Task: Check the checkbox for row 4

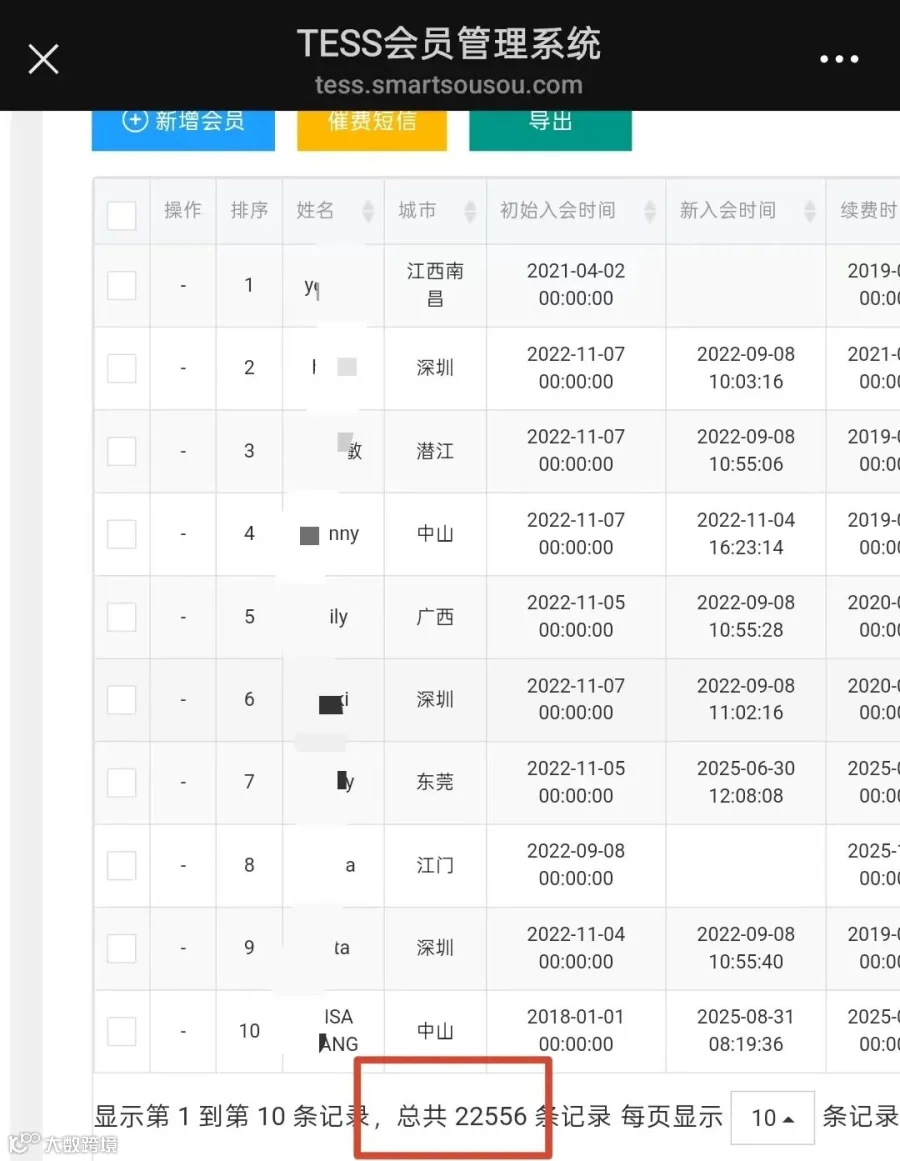Action: click(121, 534)
